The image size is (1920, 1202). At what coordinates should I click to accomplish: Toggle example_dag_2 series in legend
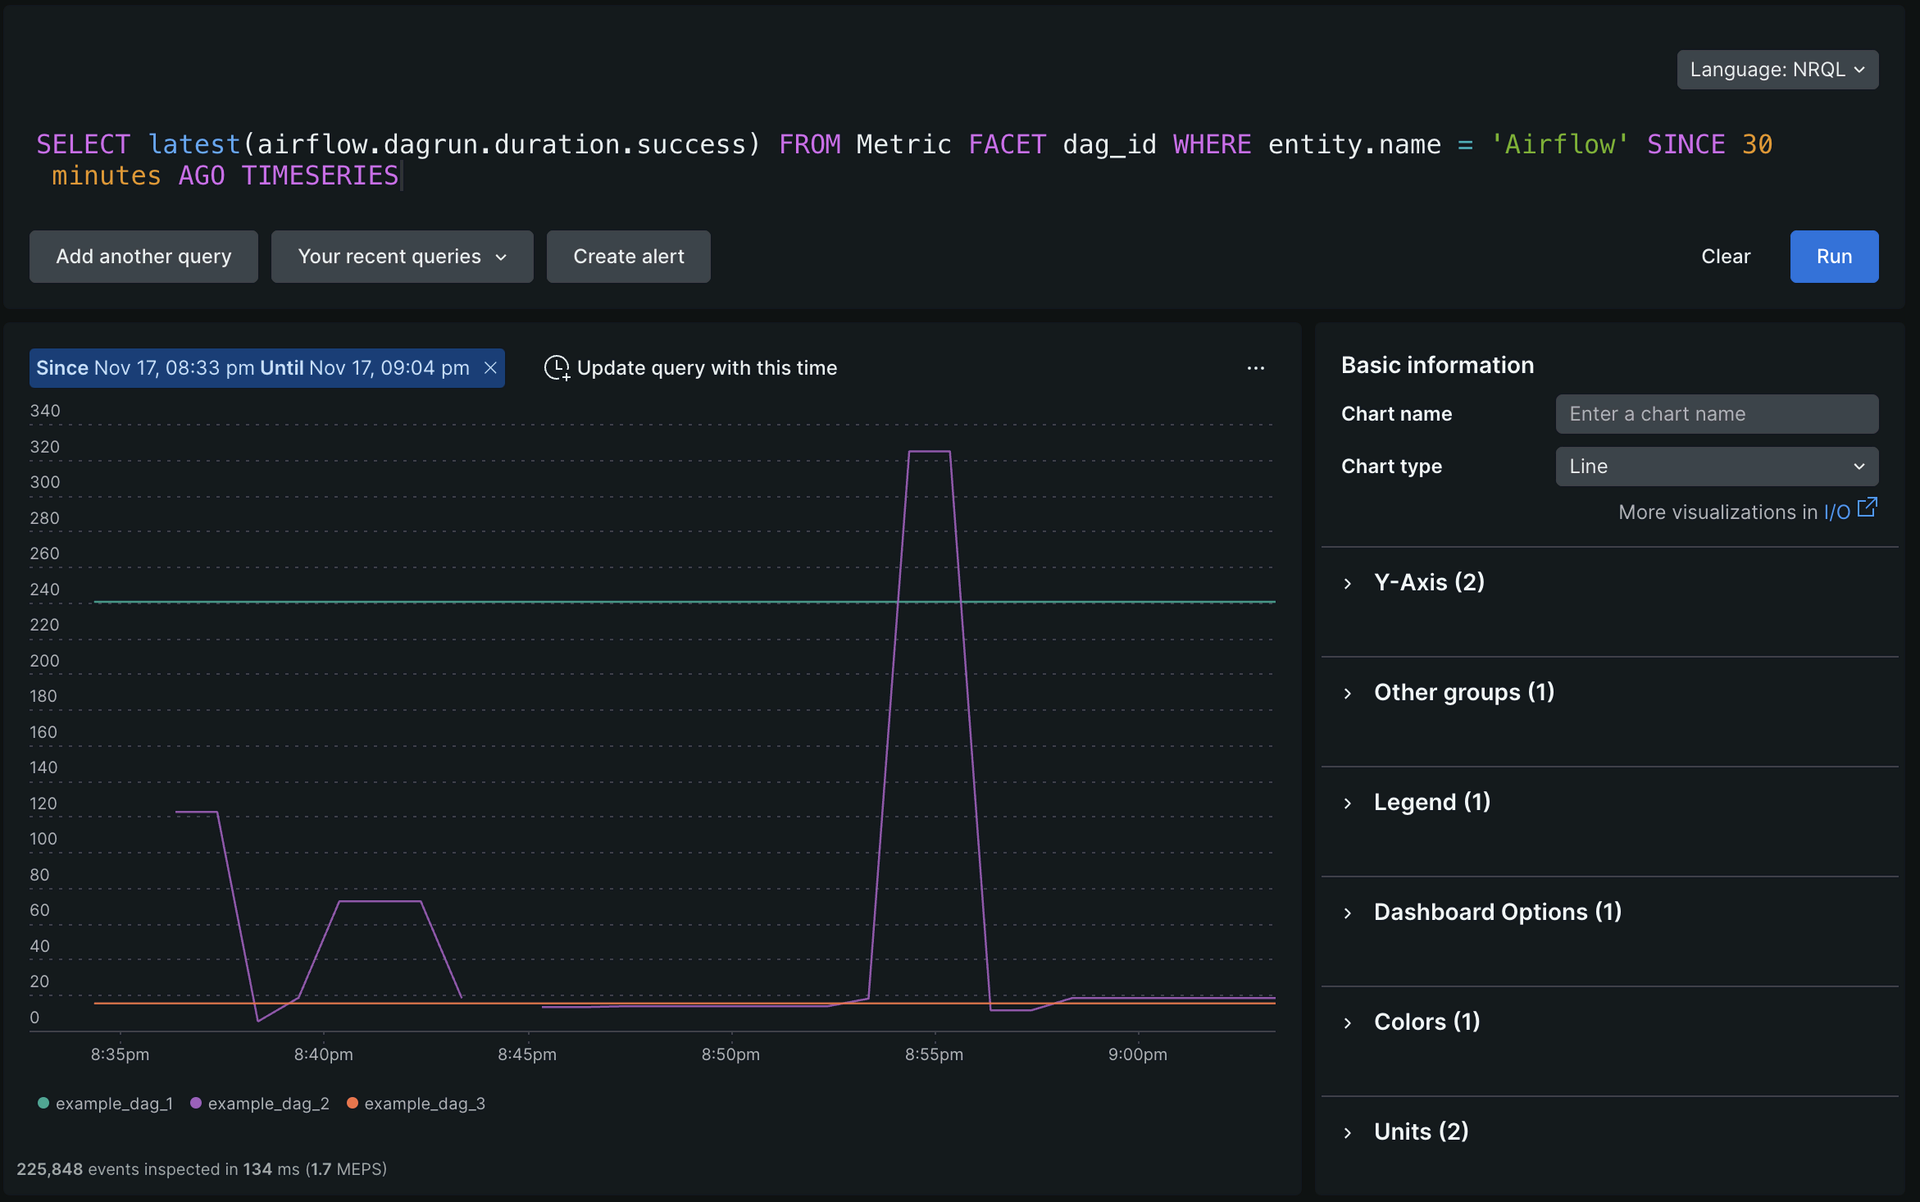tap(267, 1103)
